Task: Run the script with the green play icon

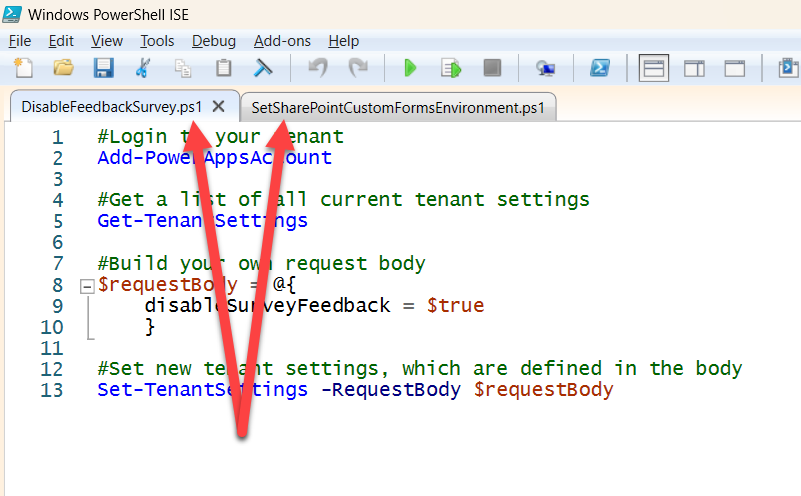Action: 410,68
